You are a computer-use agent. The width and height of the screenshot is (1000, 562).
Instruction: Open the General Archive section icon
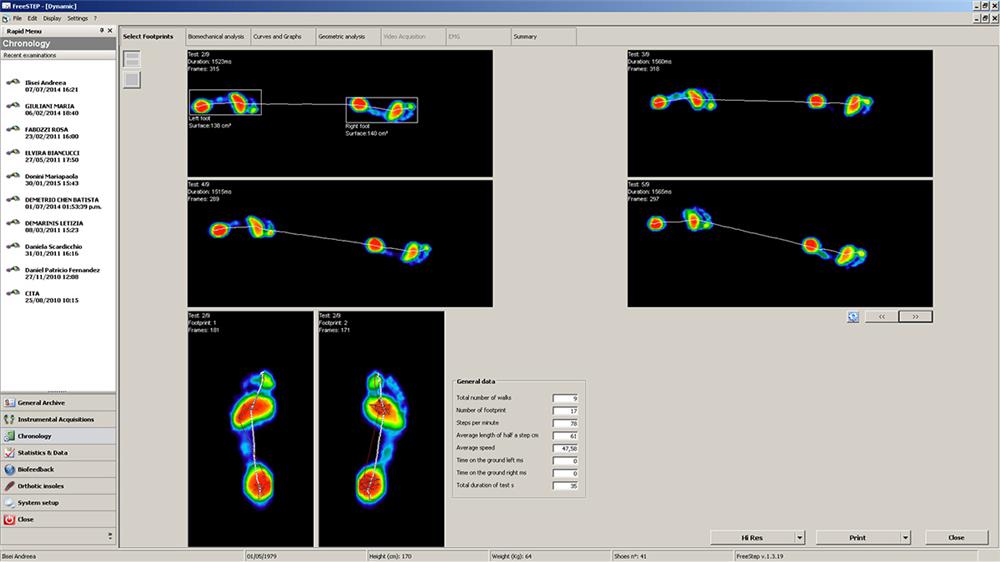pos(10,402)
